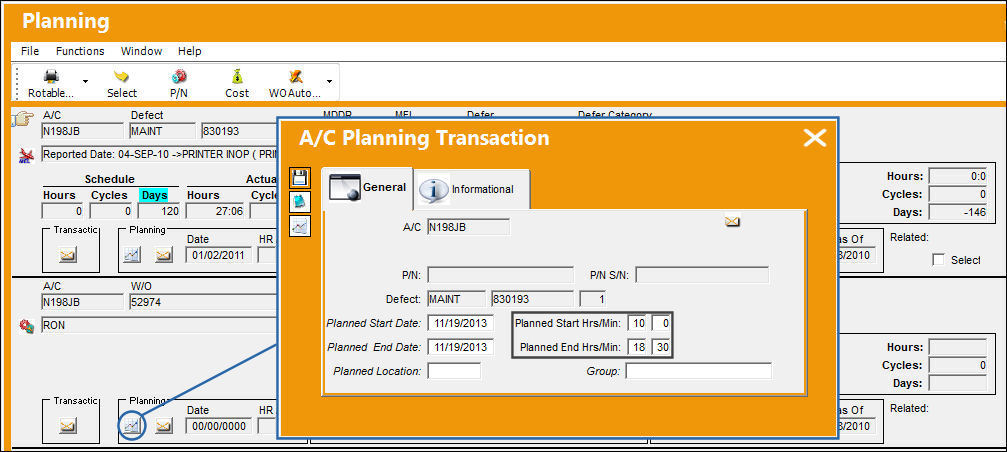
Task: Click the Planning Date field 01/02/2011
Action: pyautogui.click(x=219, y=256)
